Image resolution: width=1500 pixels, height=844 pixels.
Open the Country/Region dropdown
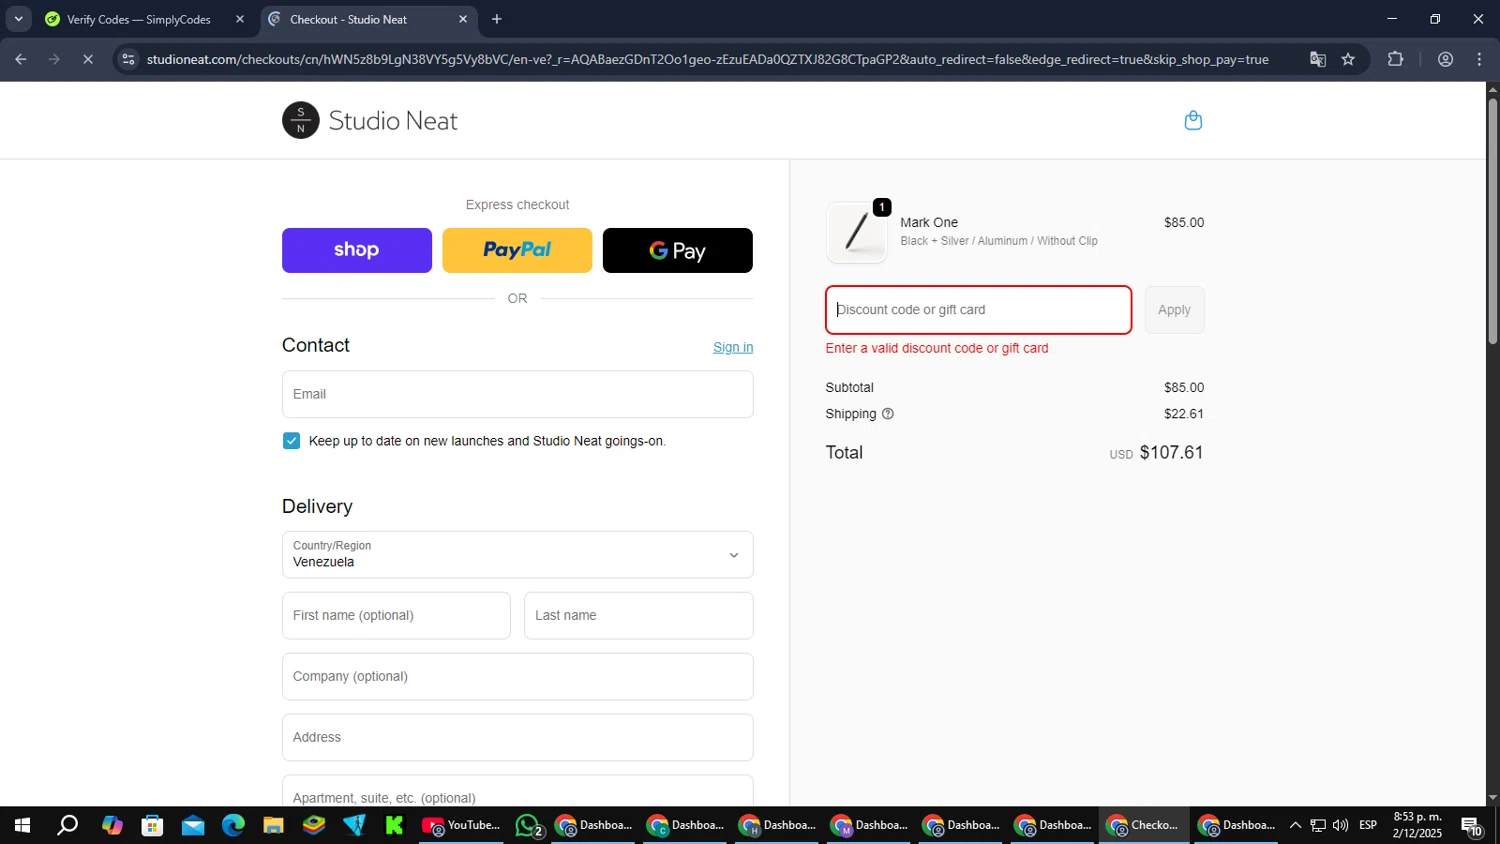click(517, 554)
